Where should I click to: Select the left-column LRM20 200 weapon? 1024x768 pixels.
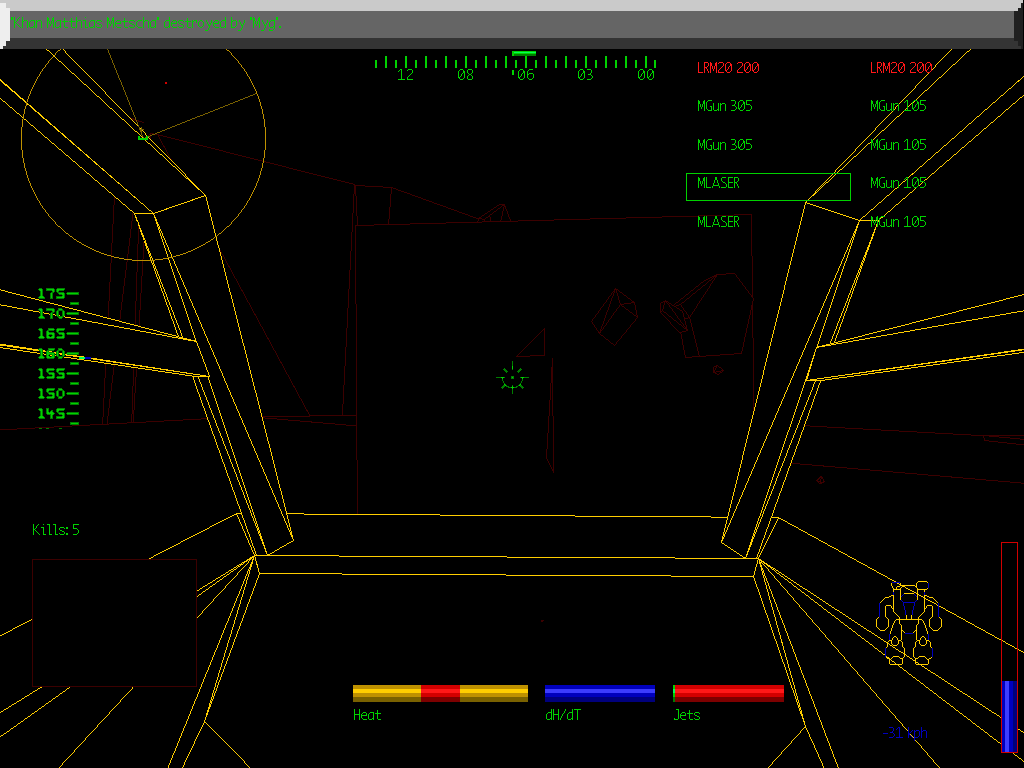click(x=727, y=68)
